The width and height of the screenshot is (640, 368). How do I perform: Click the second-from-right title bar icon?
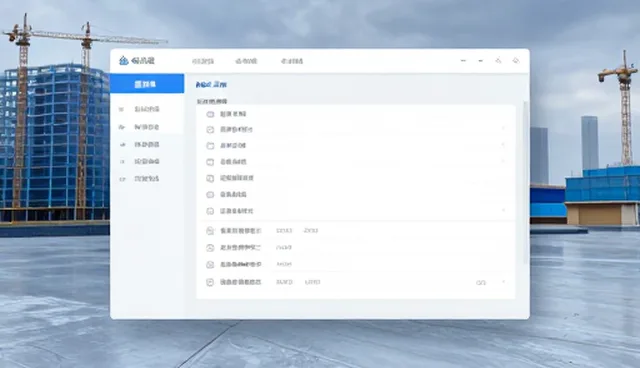tap(498, 60)
